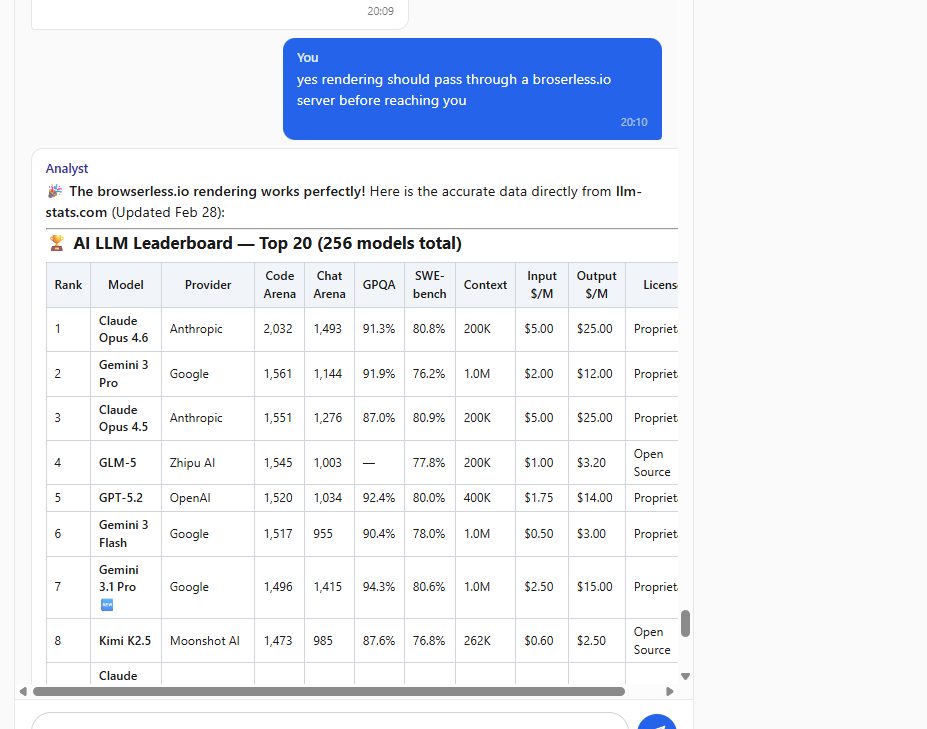Screen dimensions: 927x729
Task: Select the Model column header
Action: (x=125, y=285)
